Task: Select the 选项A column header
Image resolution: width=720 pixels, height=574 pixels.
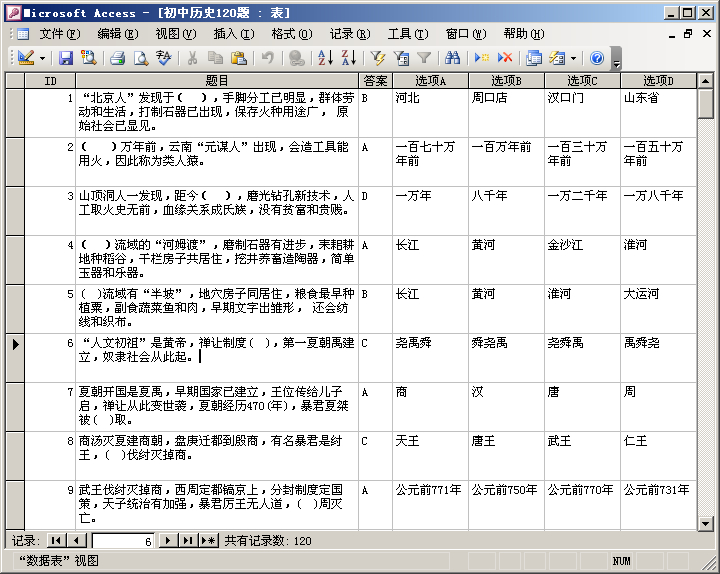Action: [431, 81]
